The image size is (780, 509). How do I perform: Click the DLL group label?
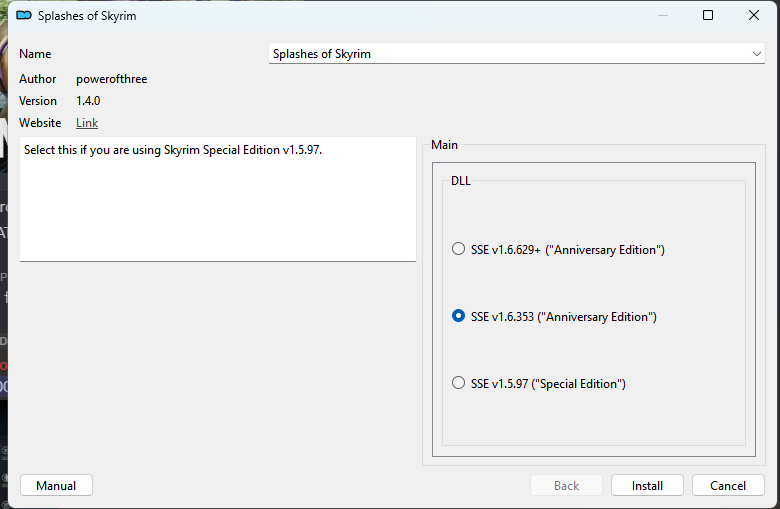click(x=461, y=181)
